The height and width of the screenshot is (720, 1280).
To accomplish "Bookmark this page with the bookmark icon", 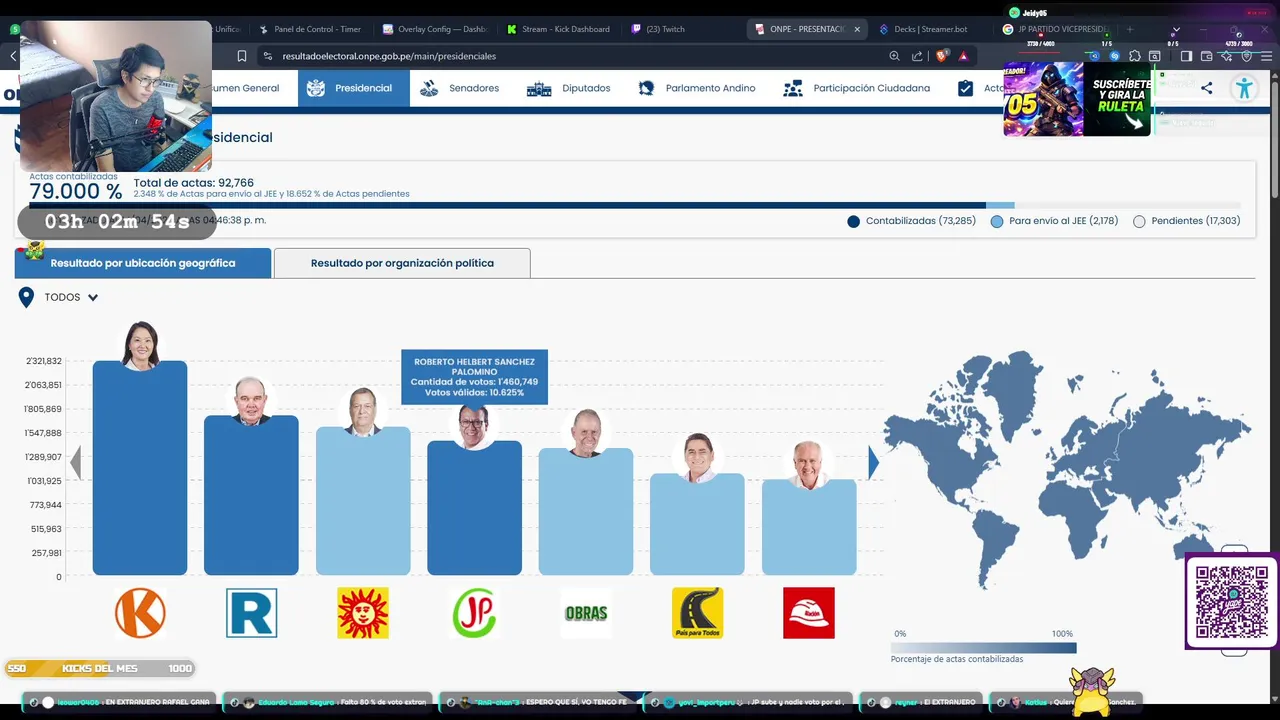I will (241, 56).
